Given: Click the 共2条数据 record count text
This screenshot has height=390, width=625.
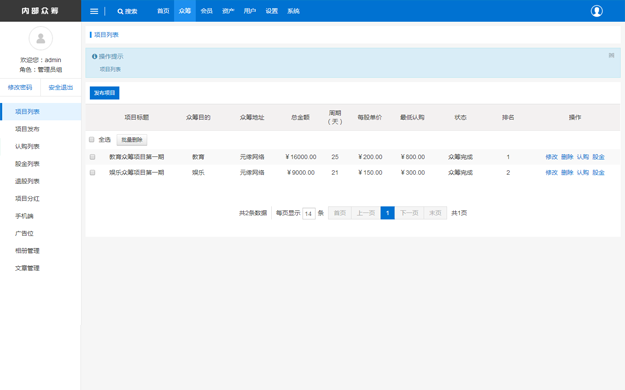Looking at the screenshot, I should click(x=253, y=213).
